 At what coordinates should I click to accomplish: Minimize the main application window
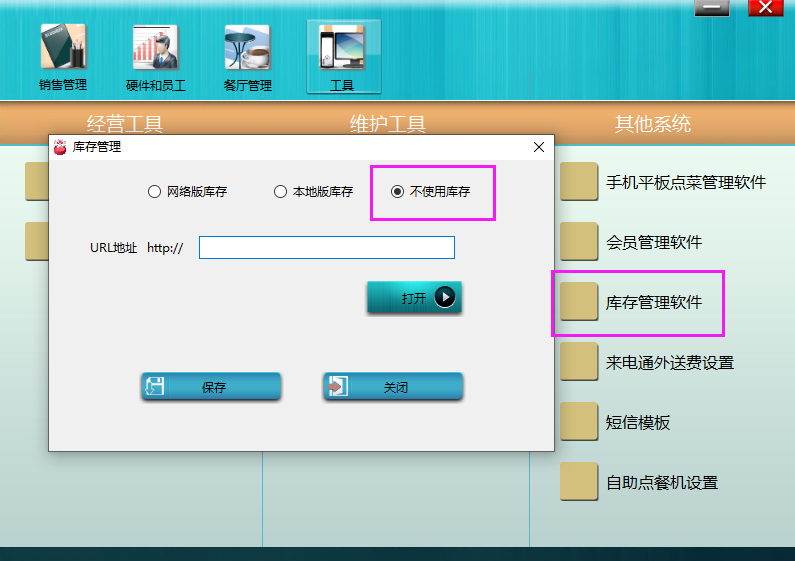pyautogui.click(x=711, y=7)
